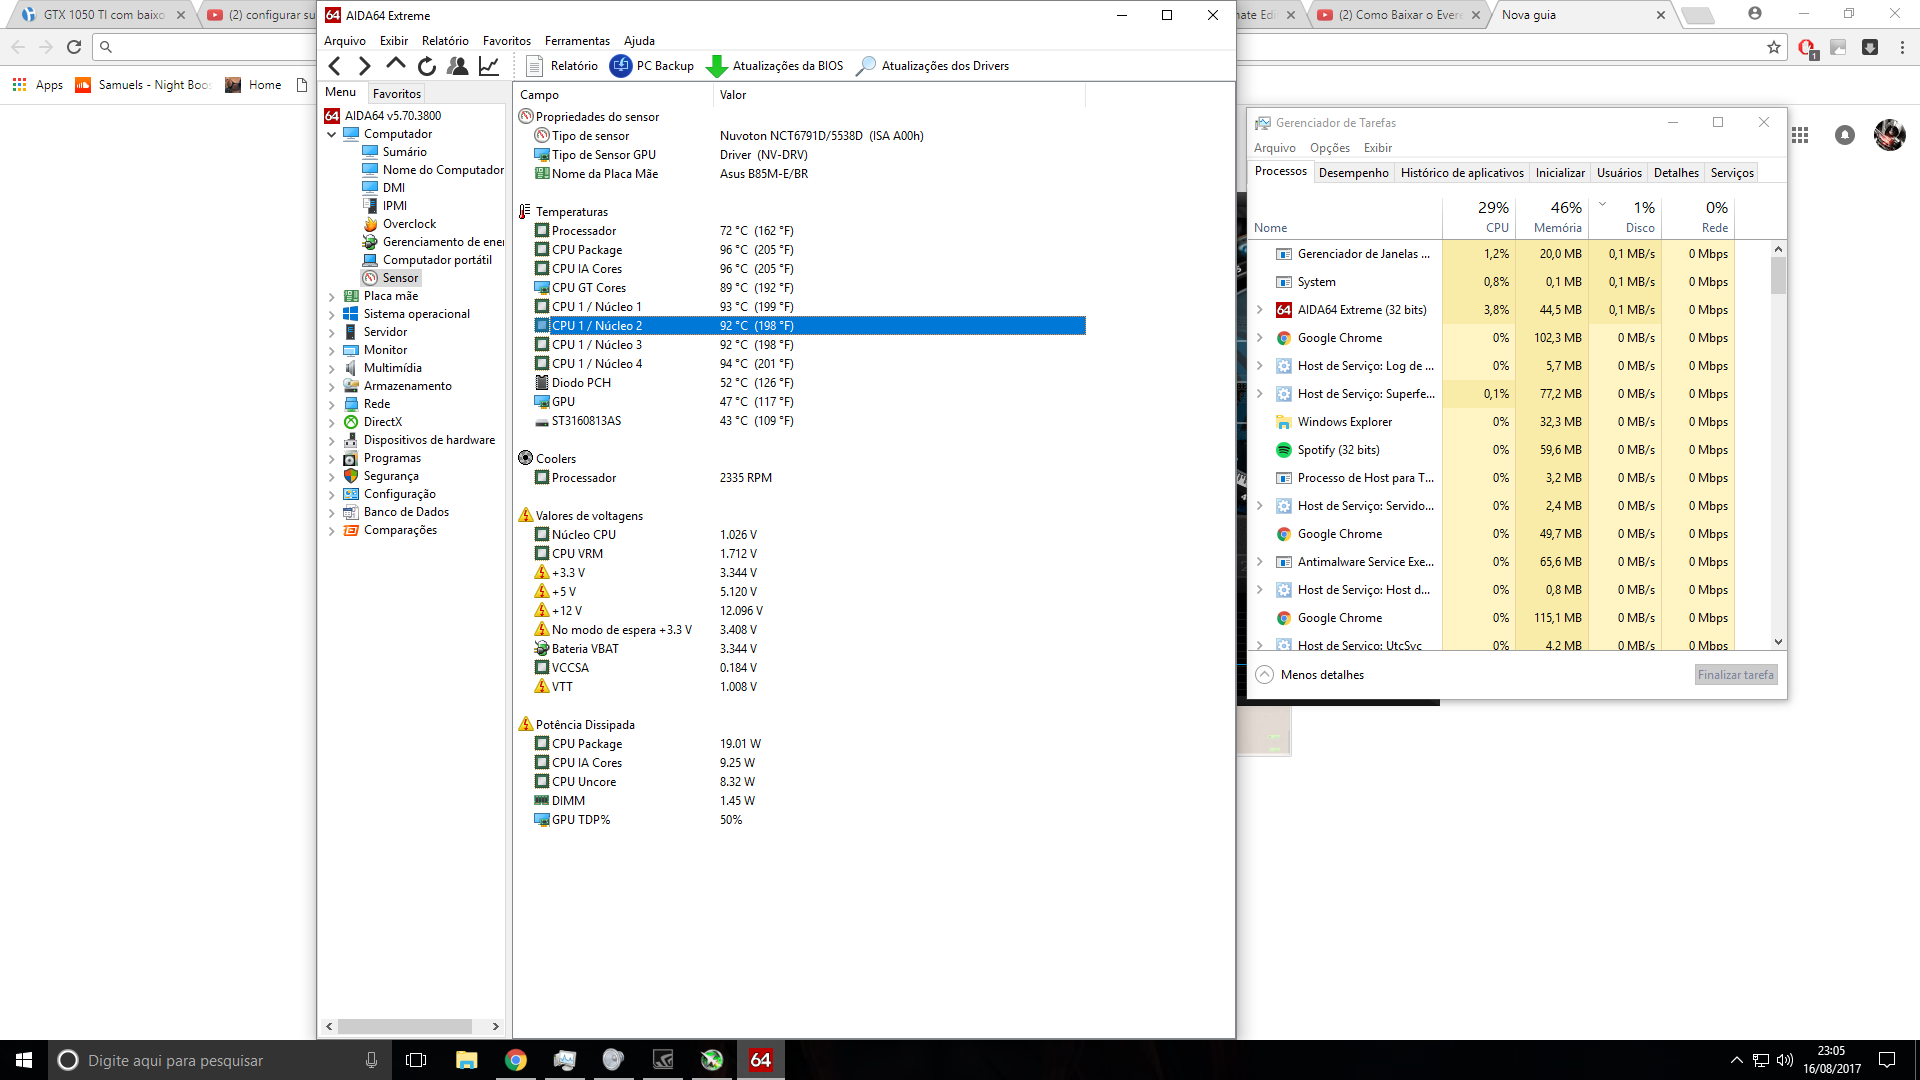Image resolution: width=1920 pixels, height=1080 pixels.
Task: Open Chrome from the taskbar
Action: tap(515, 1060)
